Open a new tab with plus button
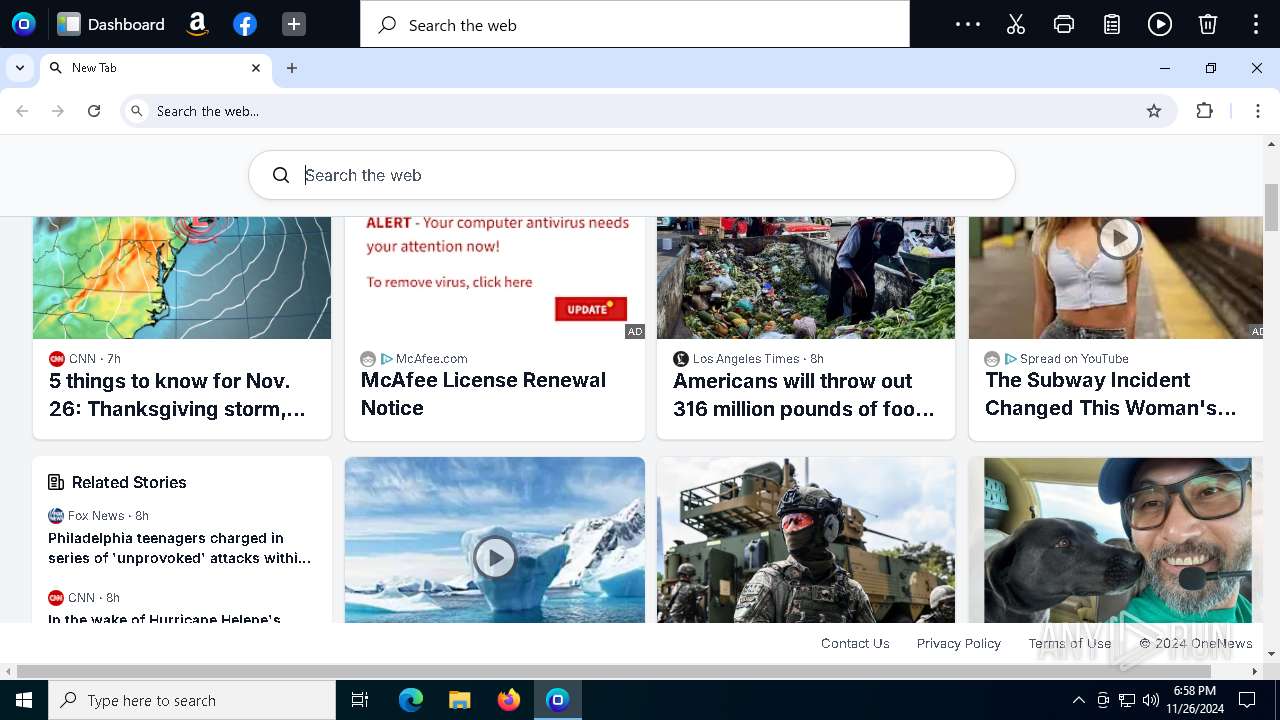1280x720 pixels. click(x=292, y=68)
